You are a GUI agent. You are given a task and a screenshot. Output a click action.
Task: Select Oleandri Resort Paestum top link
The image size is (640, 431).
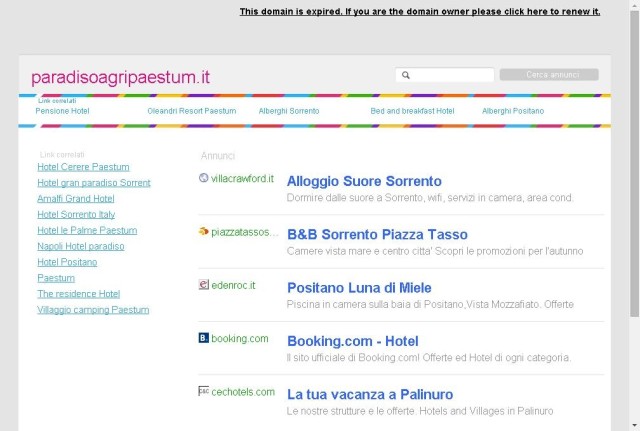pyautogui.click(x=192, y=111)
